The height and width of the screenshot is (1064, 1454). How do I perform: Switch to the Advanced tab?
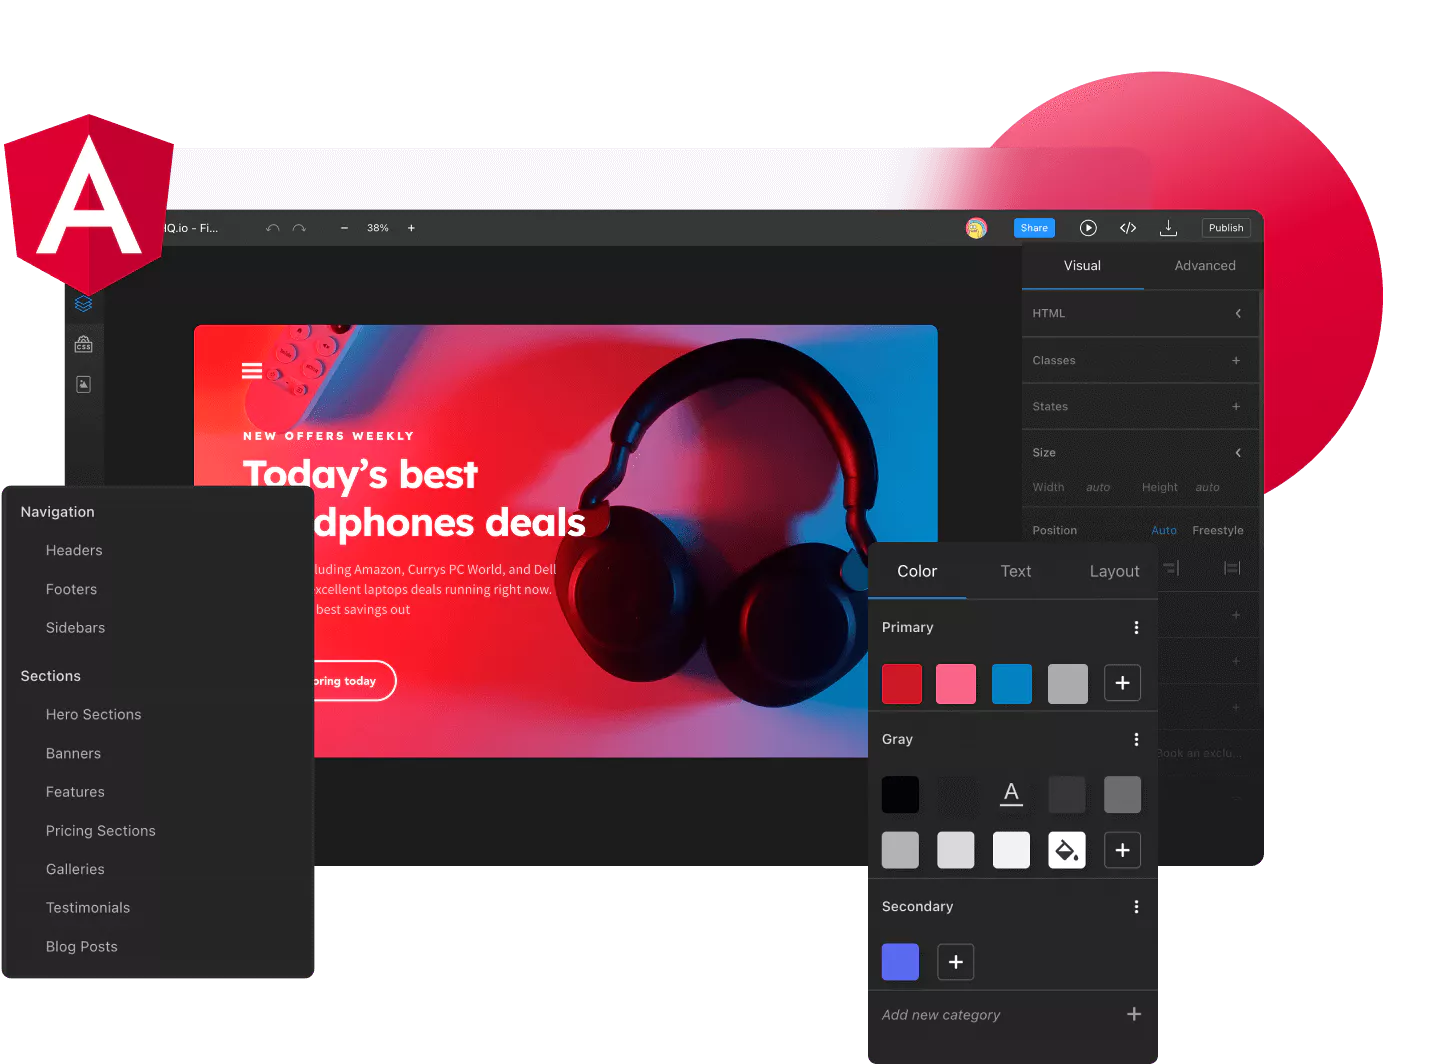click(x=1204, y=265)
